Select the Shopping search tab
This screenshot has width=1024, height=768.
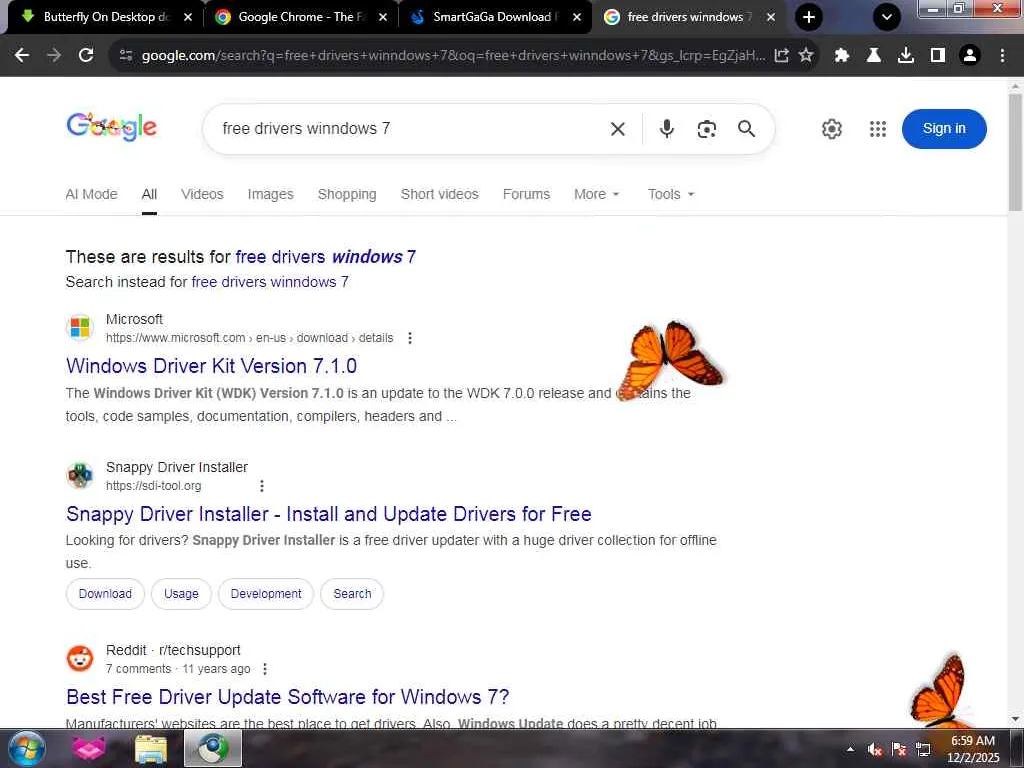click(x=347, y=194)
